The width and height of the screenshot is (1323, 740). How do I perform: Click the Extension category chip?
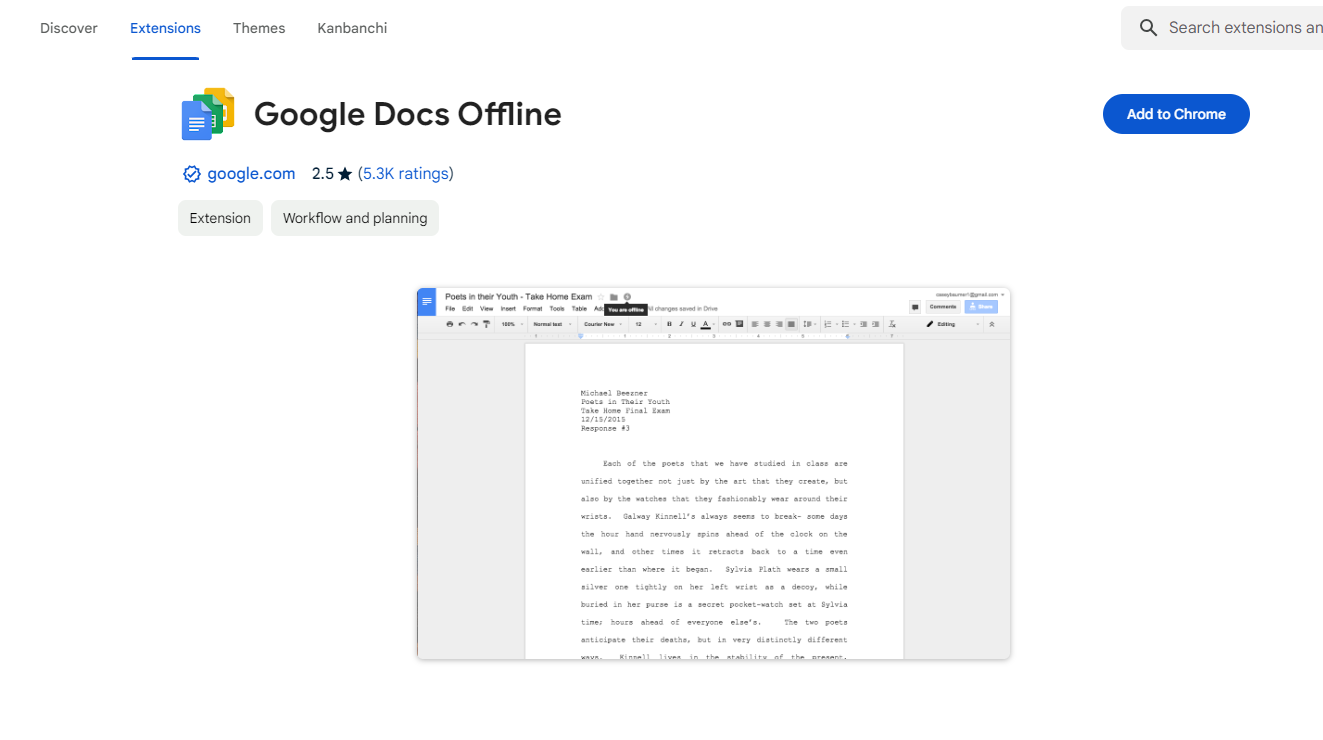click(220, 218)
